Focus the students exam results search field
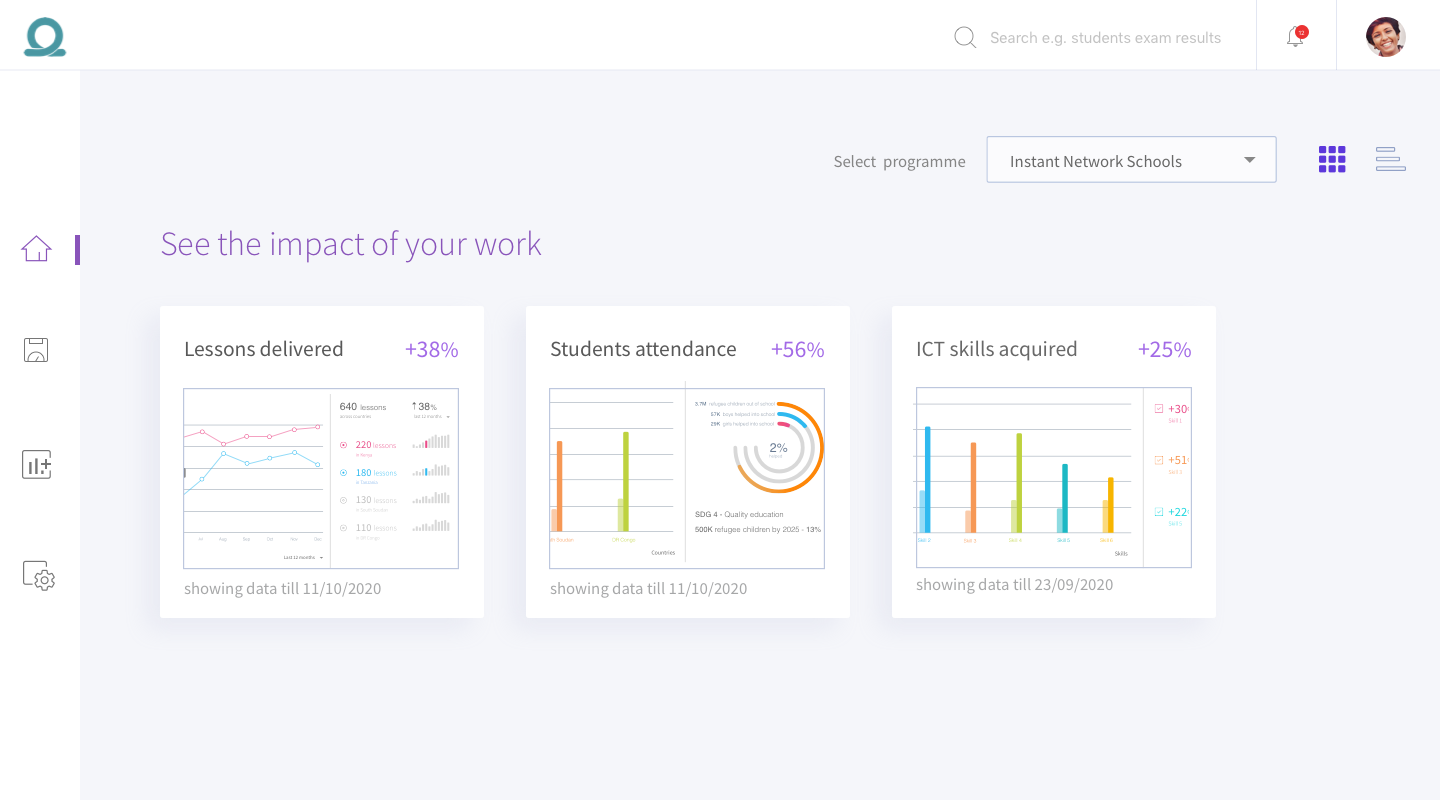Image resolution: width=1440 pixels, height=800 pixels. (1105, 38)
